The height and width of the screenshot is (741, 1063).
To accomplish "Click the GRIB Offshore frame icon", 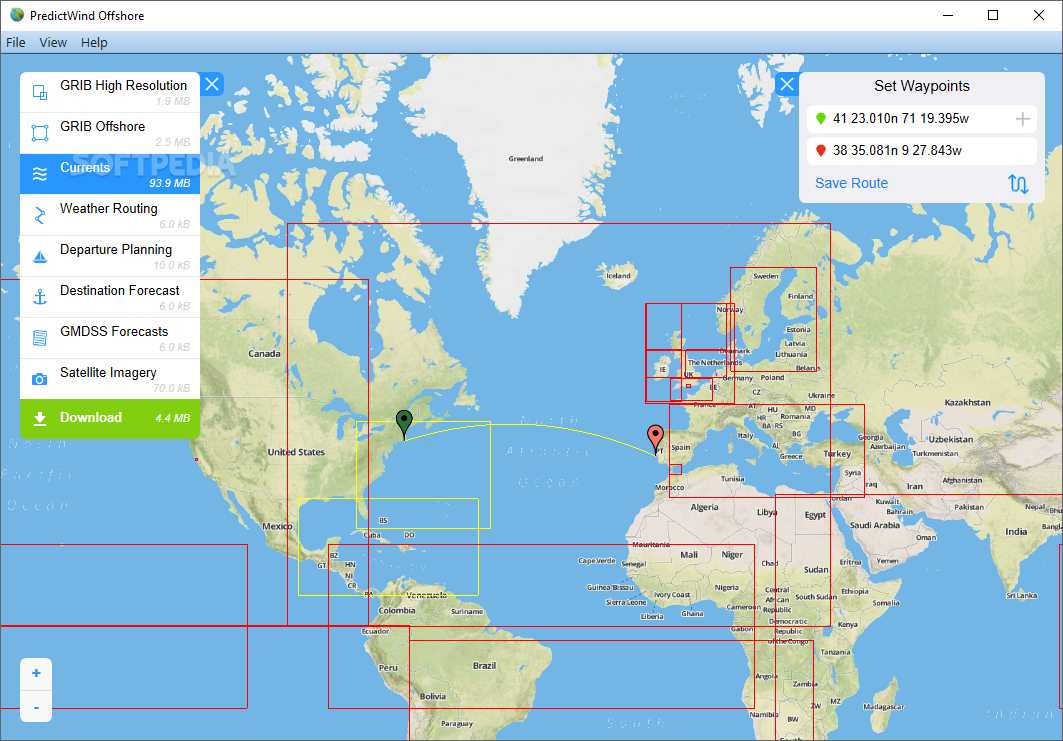I will (x=40, y=133).
